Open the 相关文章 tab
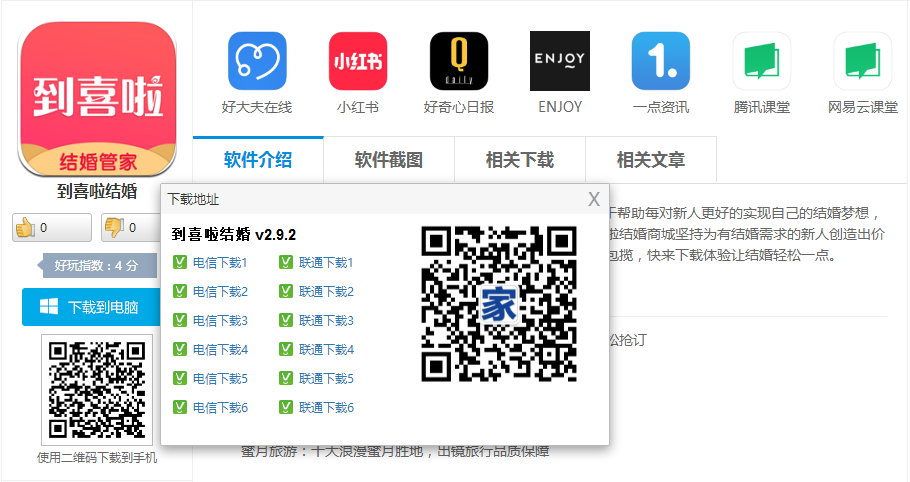 coord(651,160)
